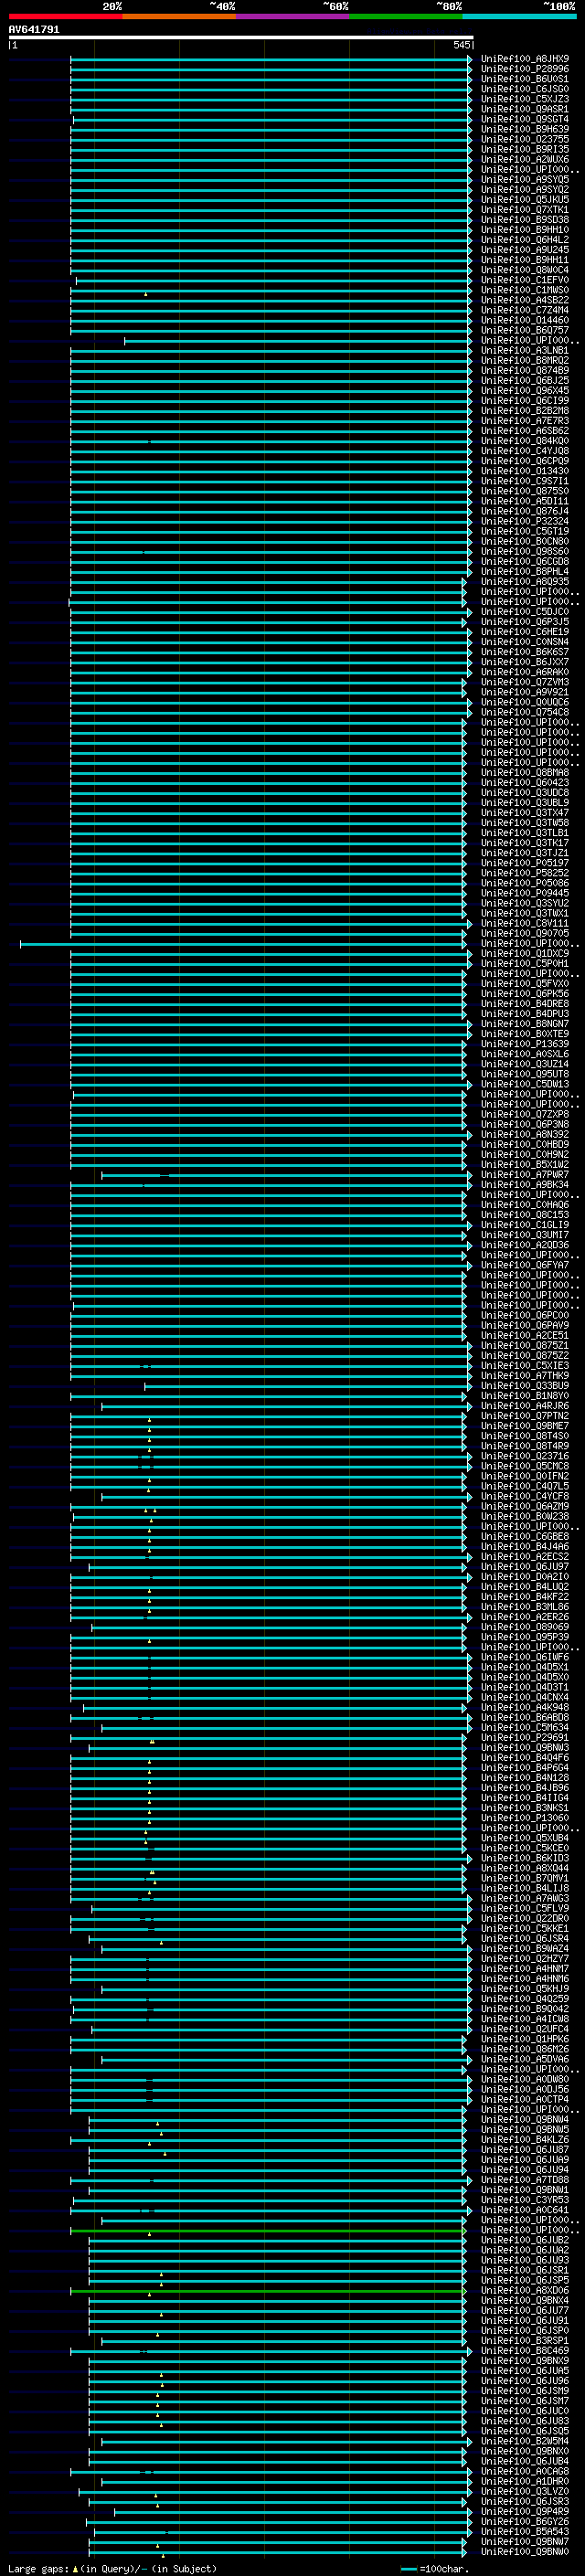Select the UniRef100_A9SYQ5 label

tap(524, 180)
